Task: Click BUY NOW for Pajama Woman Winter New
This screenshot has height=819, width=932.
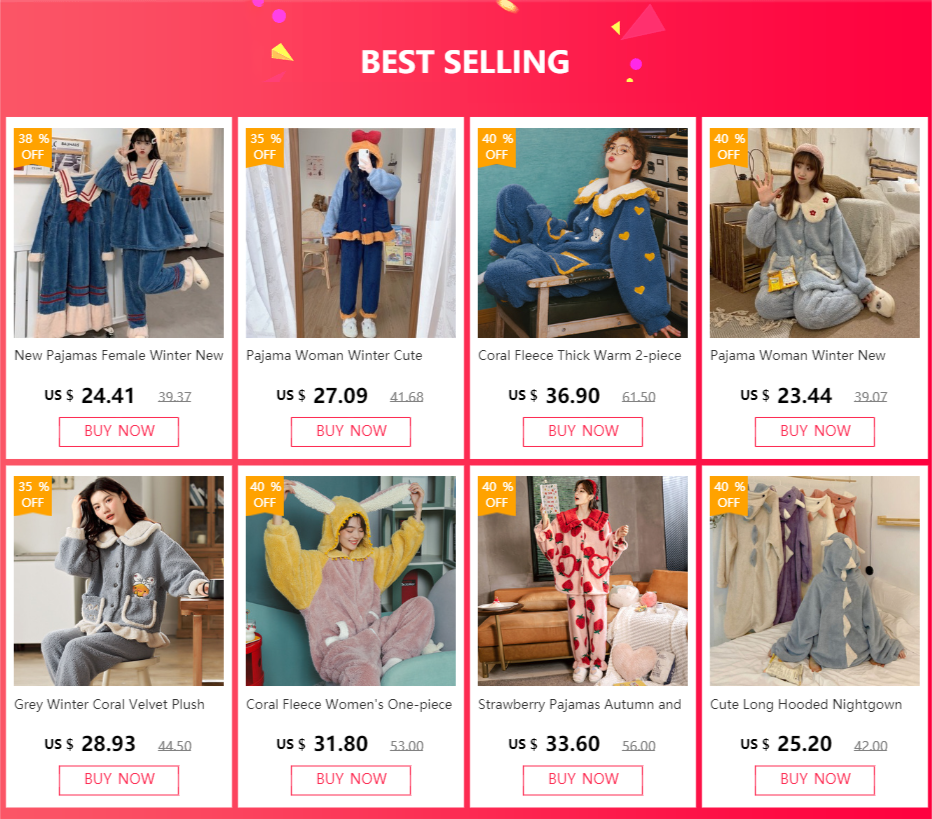Action: (x=815, y=431)
